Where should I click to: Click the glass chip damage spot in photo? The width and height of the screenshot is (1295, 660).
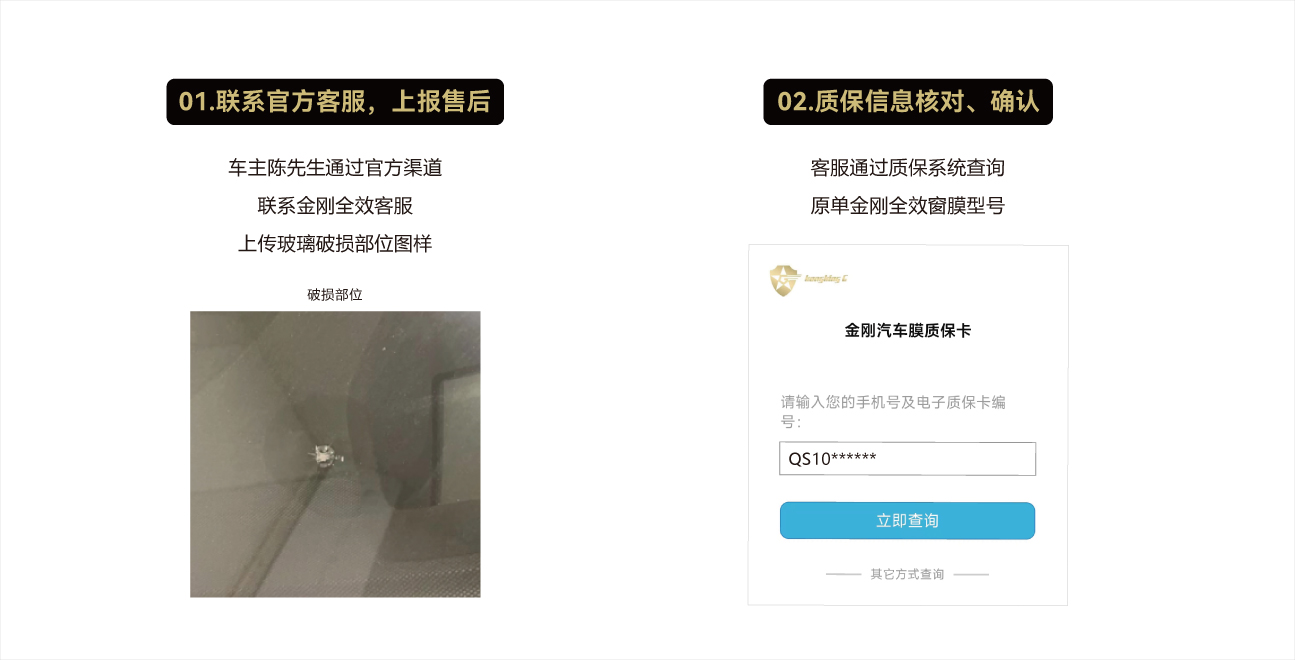pyautogui.click(x=323, y=454)
